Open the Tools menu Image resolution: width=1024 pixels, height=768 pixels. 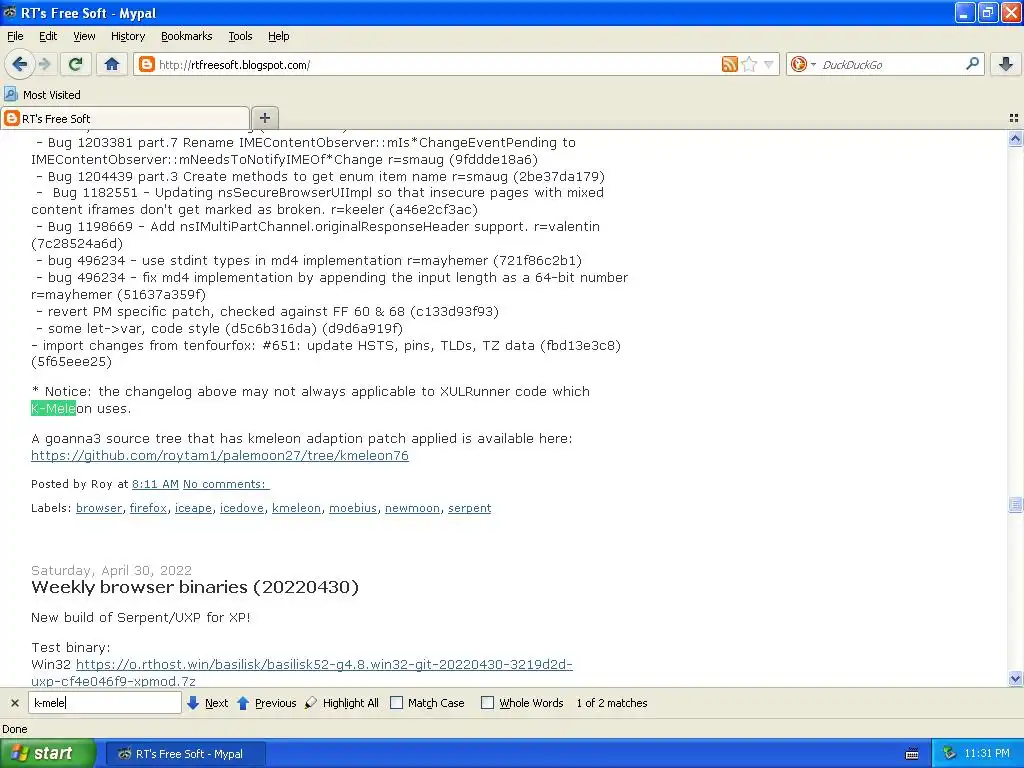coord(240,36)
